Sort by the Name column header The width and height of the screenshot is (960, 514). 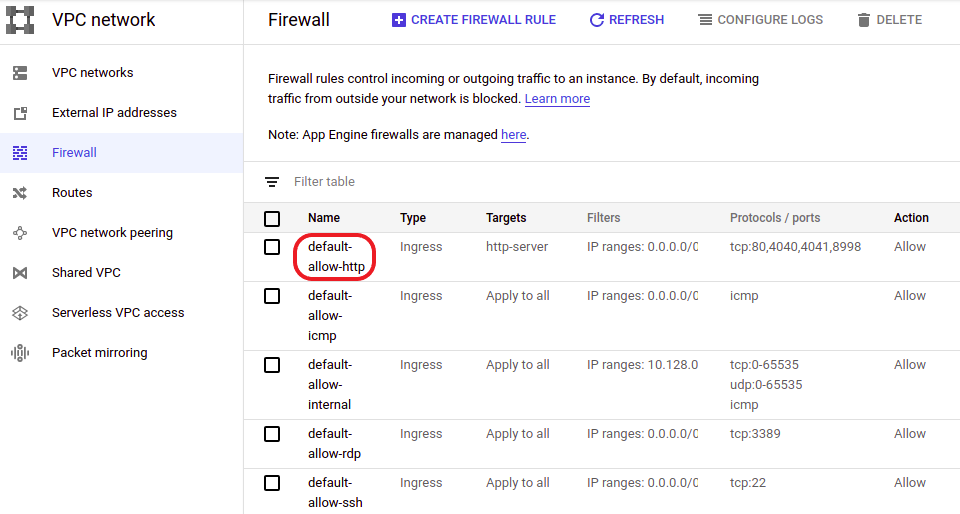coord(324,218)
